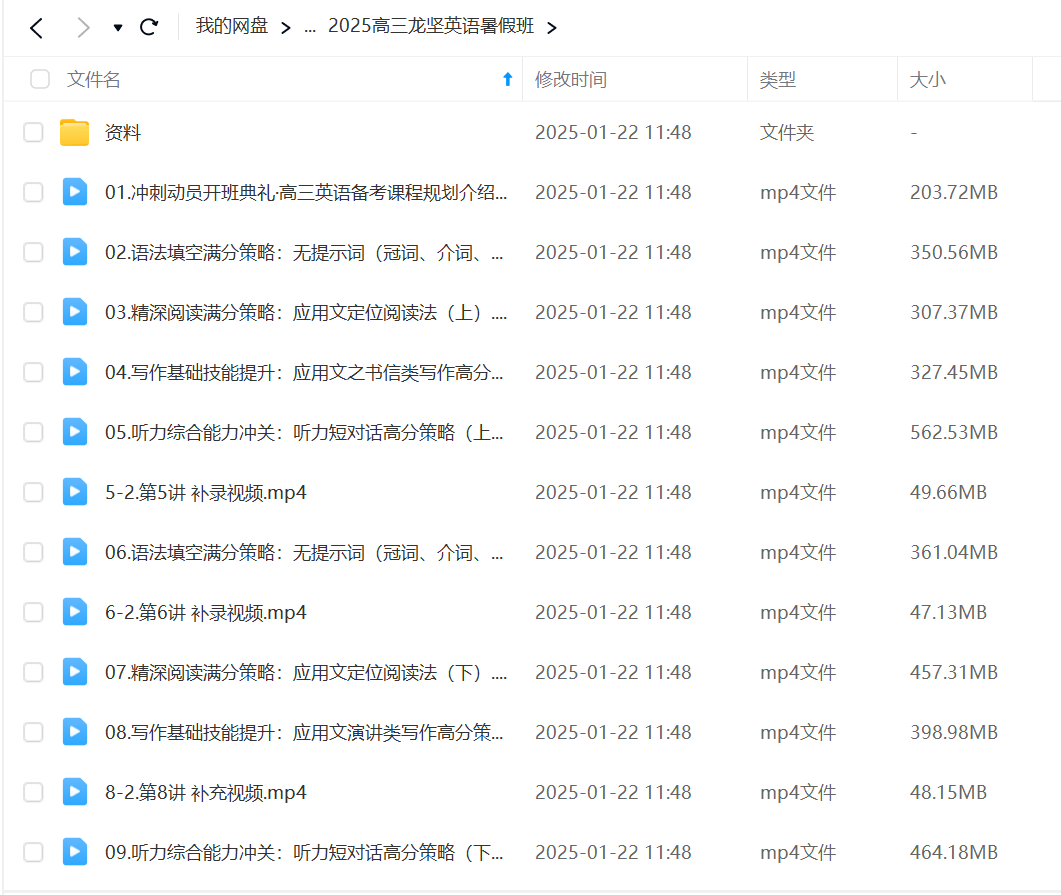Viewport: 1061px width, 895px height.
Task: Open 02.语法填空满分策略 file name
Action: click(304, 252)
